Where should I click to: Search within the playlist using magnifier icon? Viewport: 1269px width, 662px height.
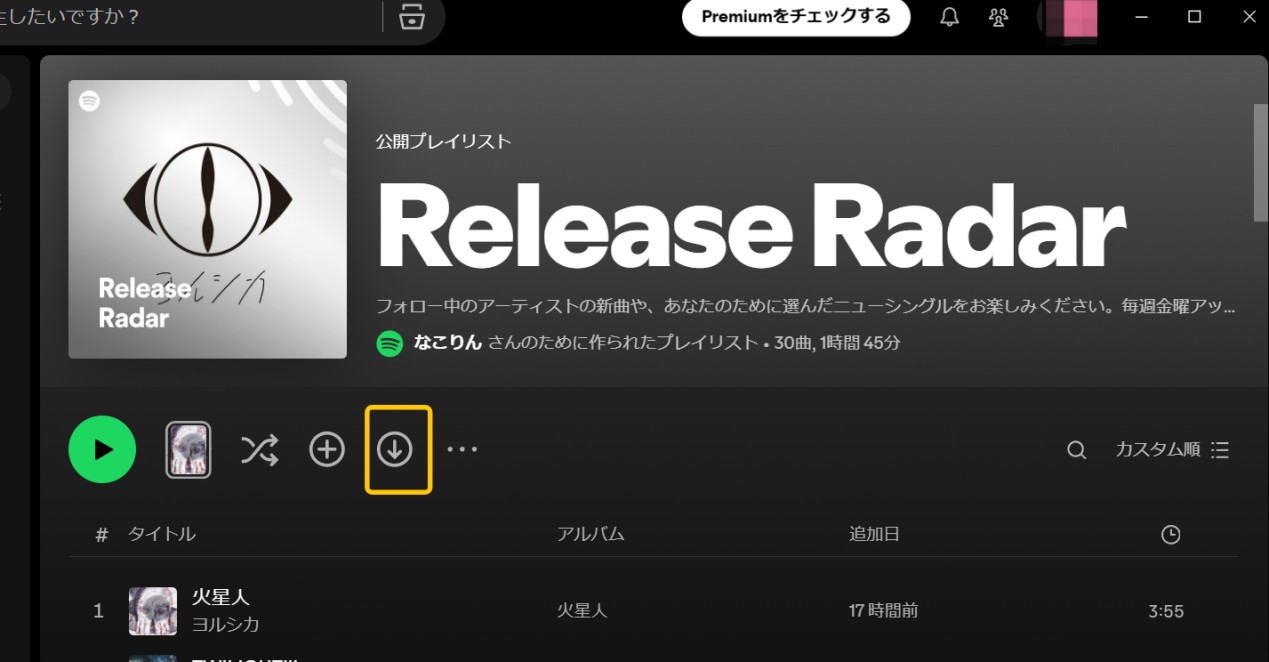click(1076, 450)
